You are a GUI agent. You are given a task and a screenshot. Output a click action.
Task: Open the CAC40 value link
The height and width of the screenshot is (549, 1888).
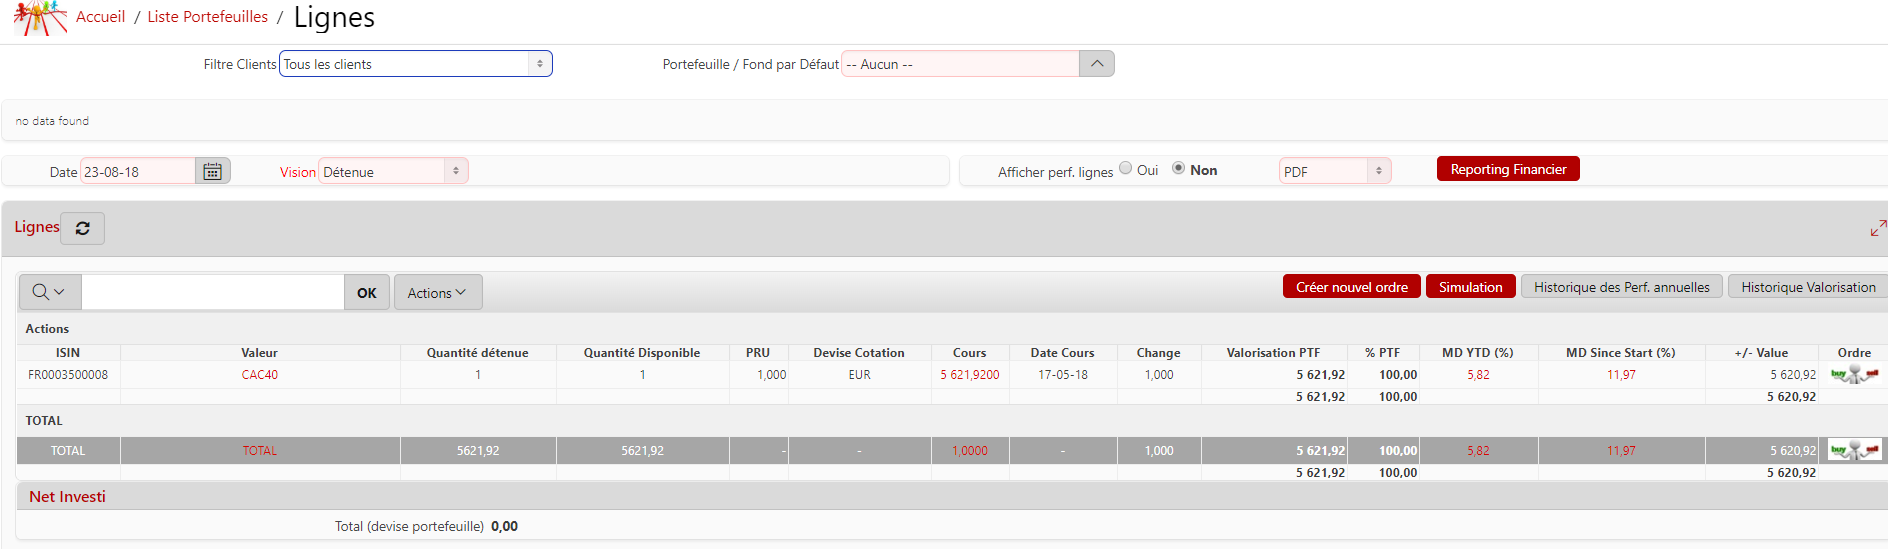pyautogui.click(x=259, y=375)
